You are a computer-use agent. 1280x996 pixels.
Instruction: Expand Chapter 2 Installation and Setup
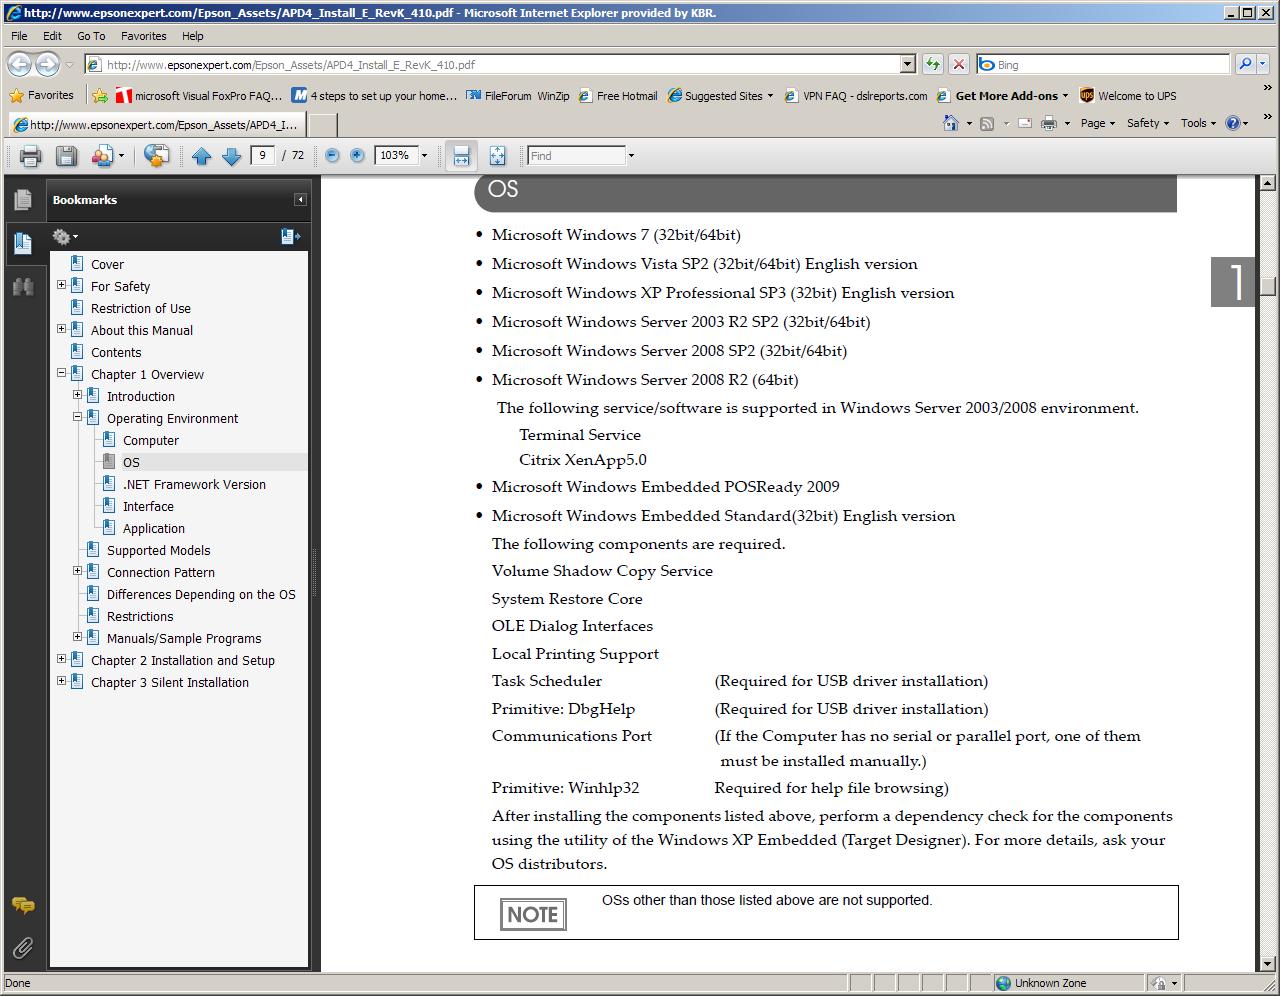pos(61,659)
